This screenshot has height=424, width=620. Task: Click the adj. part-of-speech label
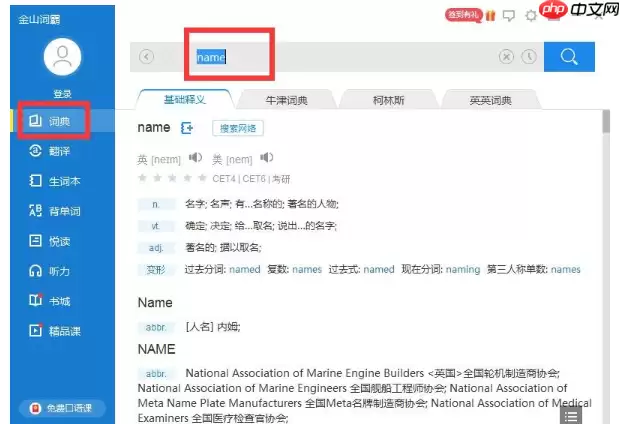[x=156, y=248]
